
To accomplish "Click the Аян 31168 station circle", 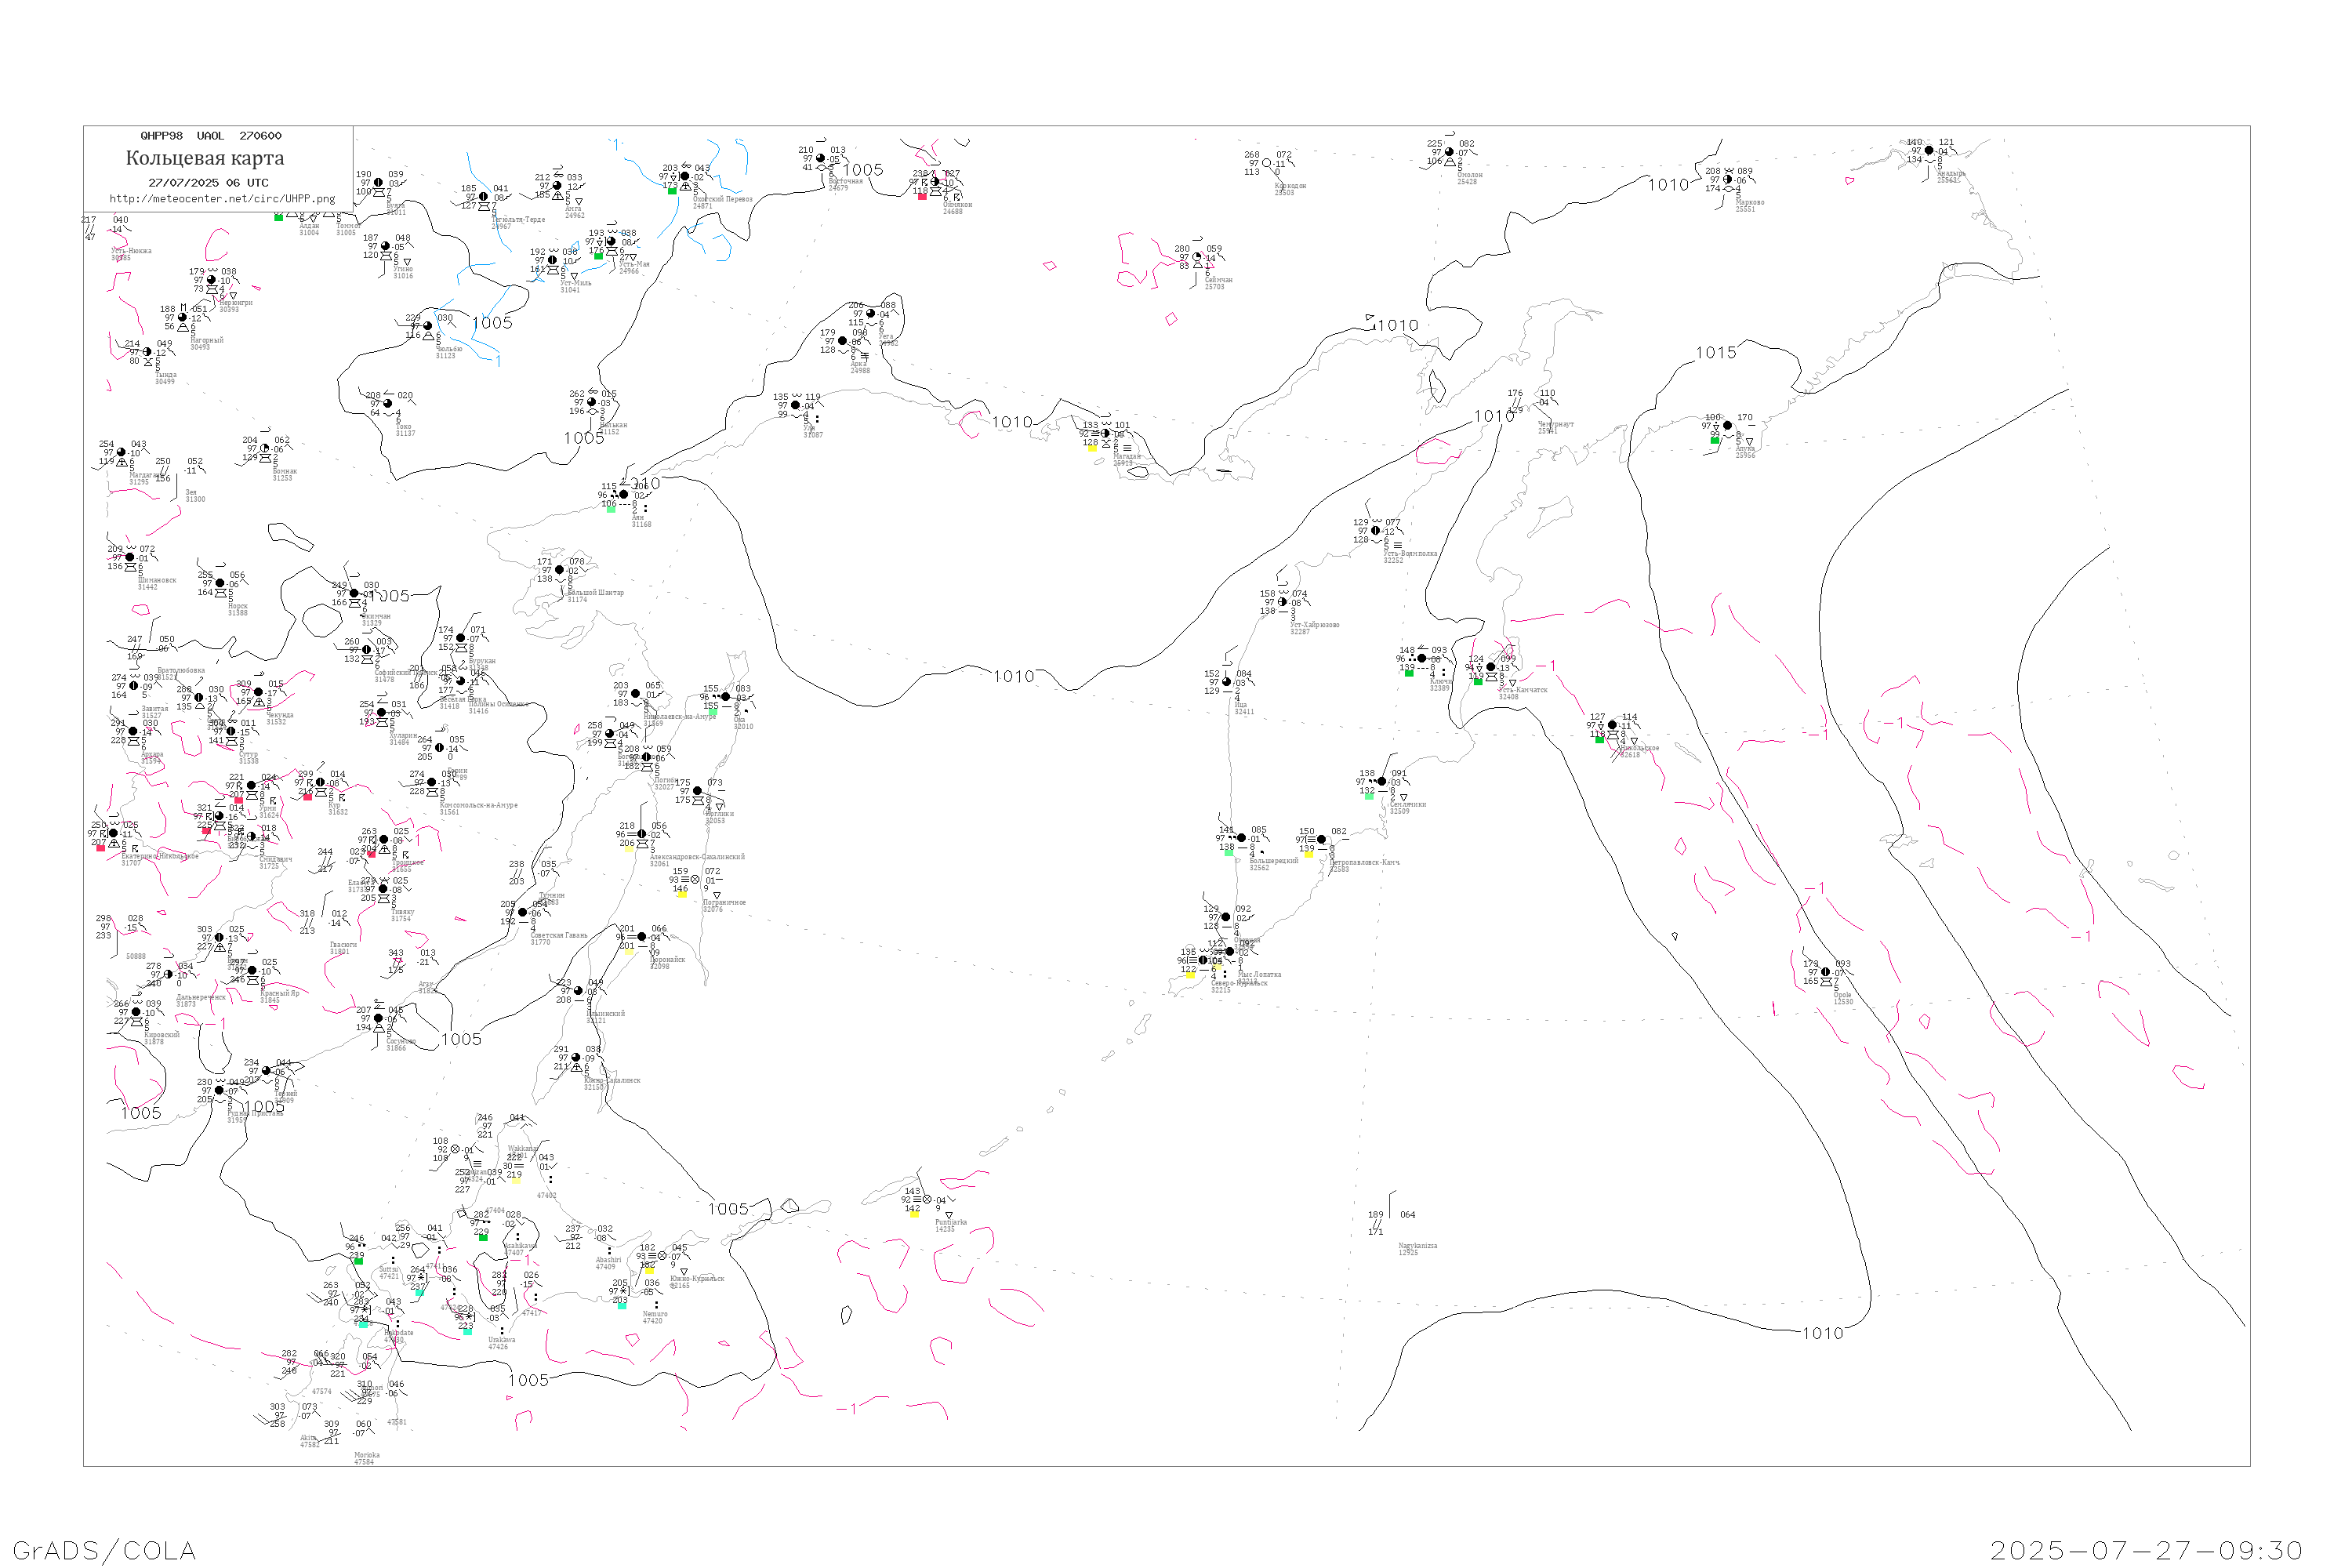I will (624, 495).
